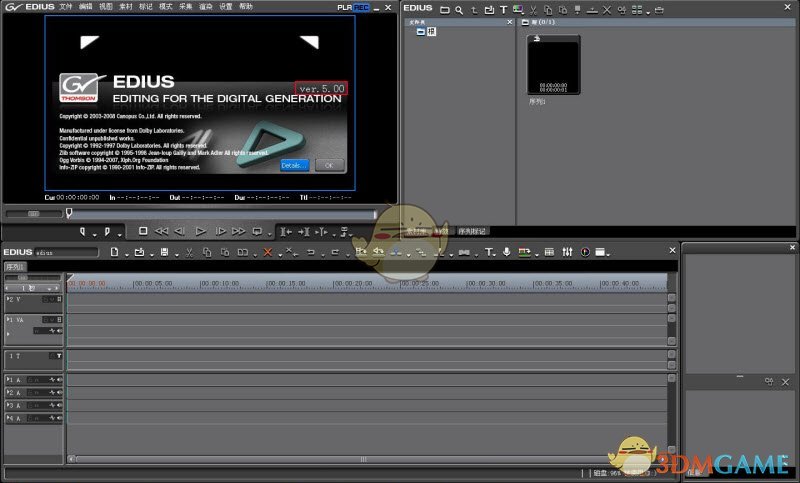Click the color bars New Clip icon in the bin

[518, 10]
